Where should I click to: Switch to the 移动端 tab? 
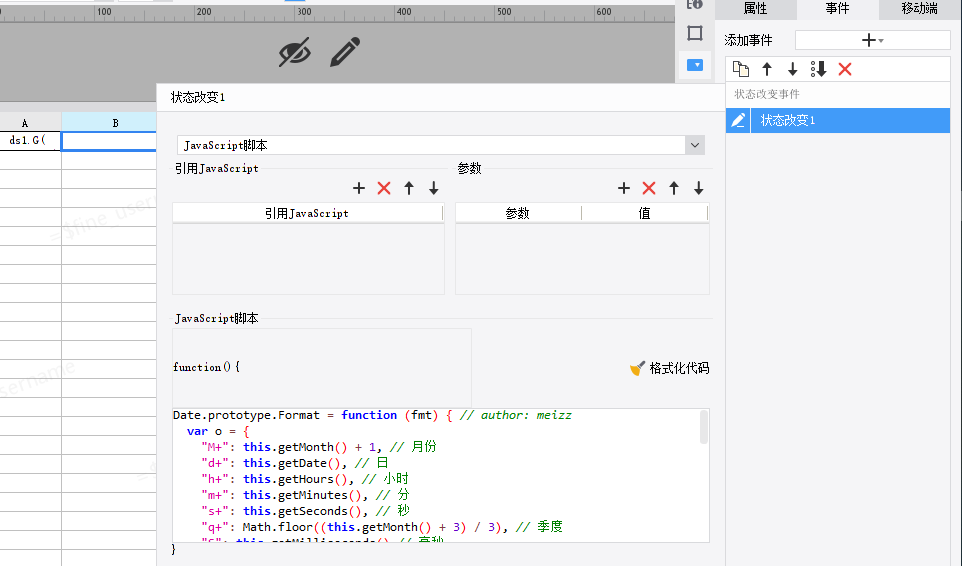(x=919, y=9)
